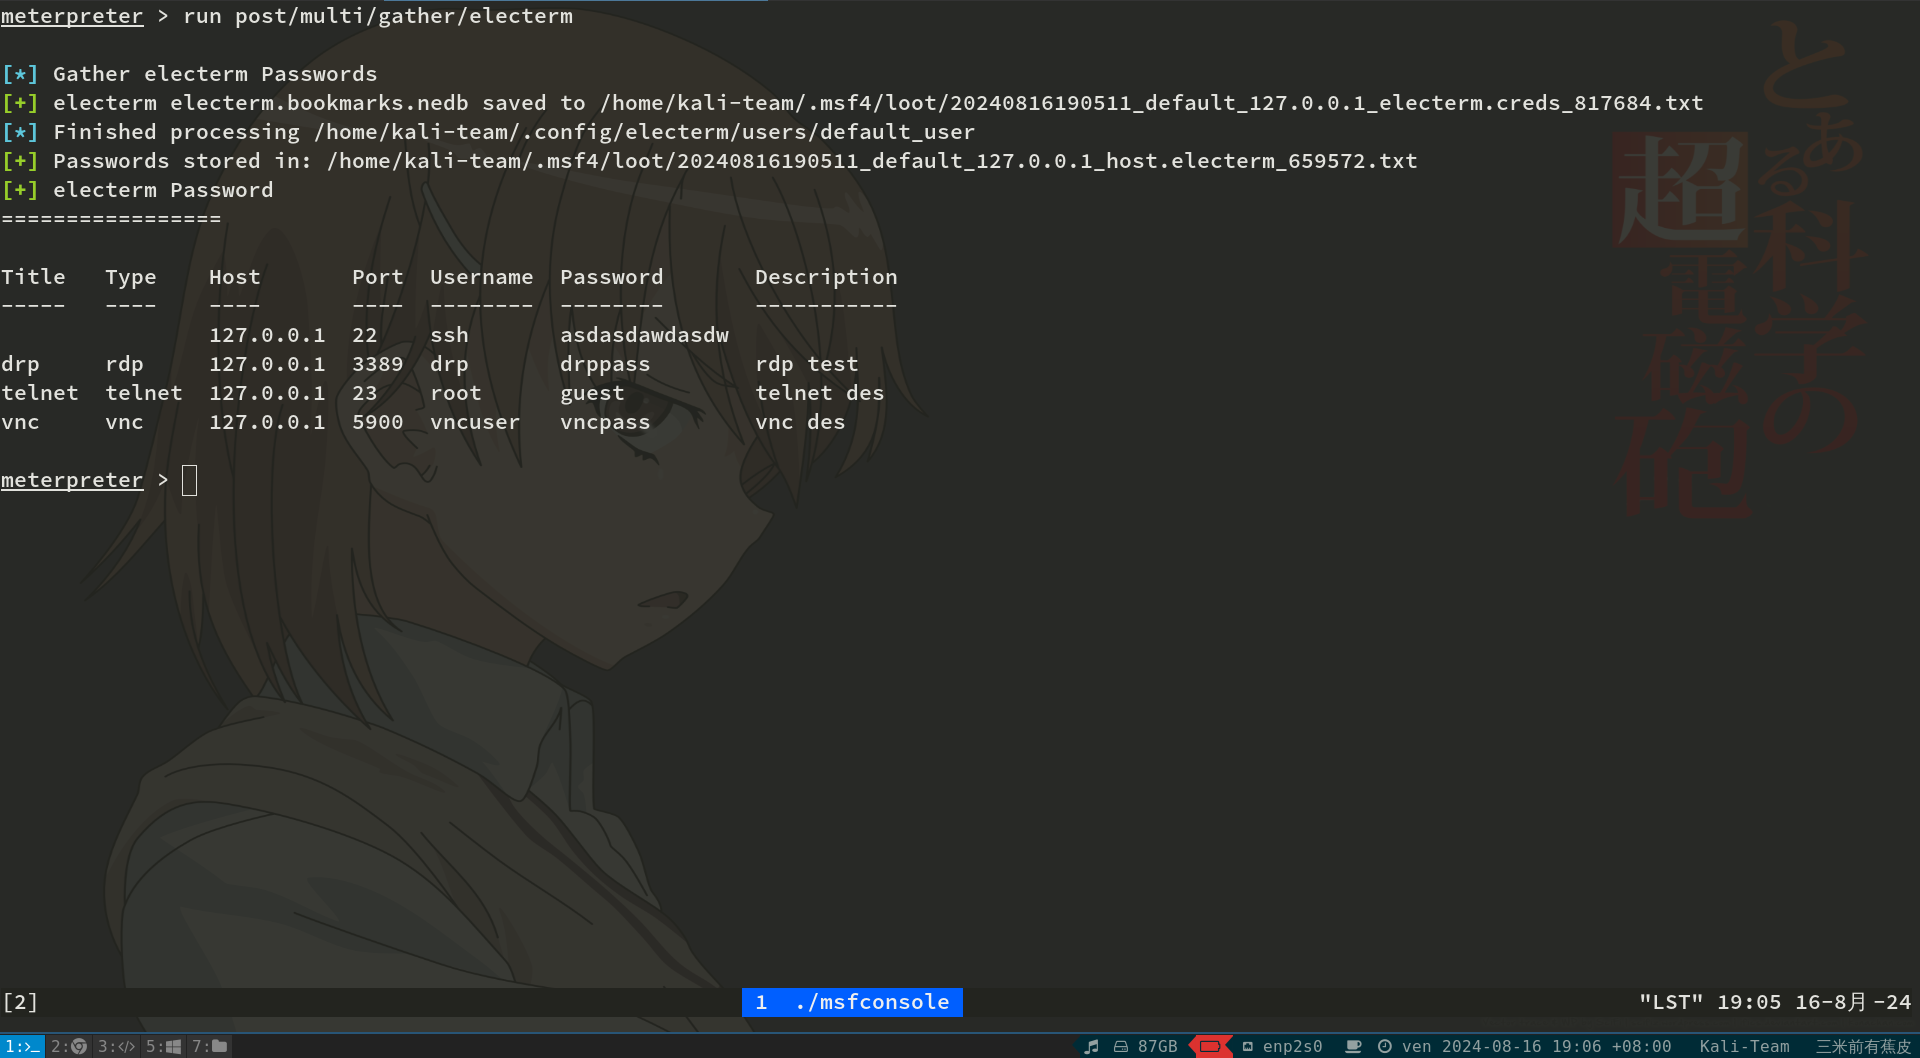Click the run post/multi/gather/electerm command

(378, 16)
